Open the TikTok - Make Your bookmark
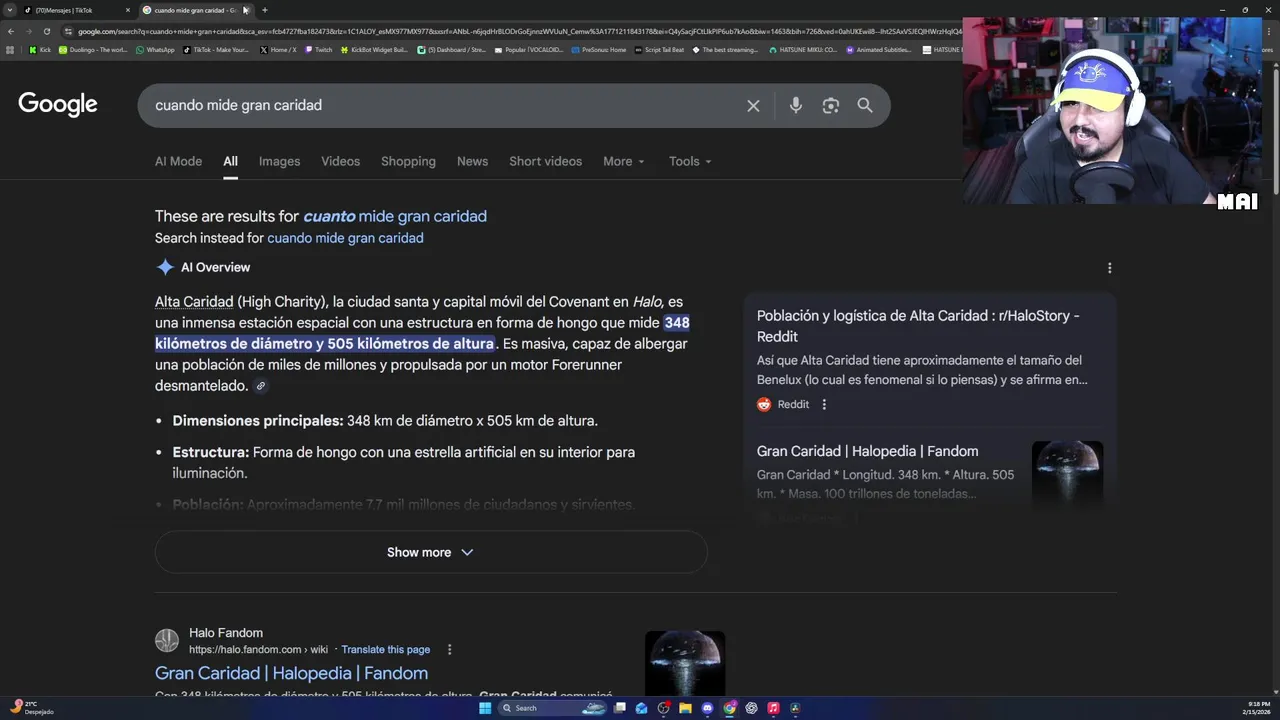The image size is (1280, 720). [x=216, y=50]
